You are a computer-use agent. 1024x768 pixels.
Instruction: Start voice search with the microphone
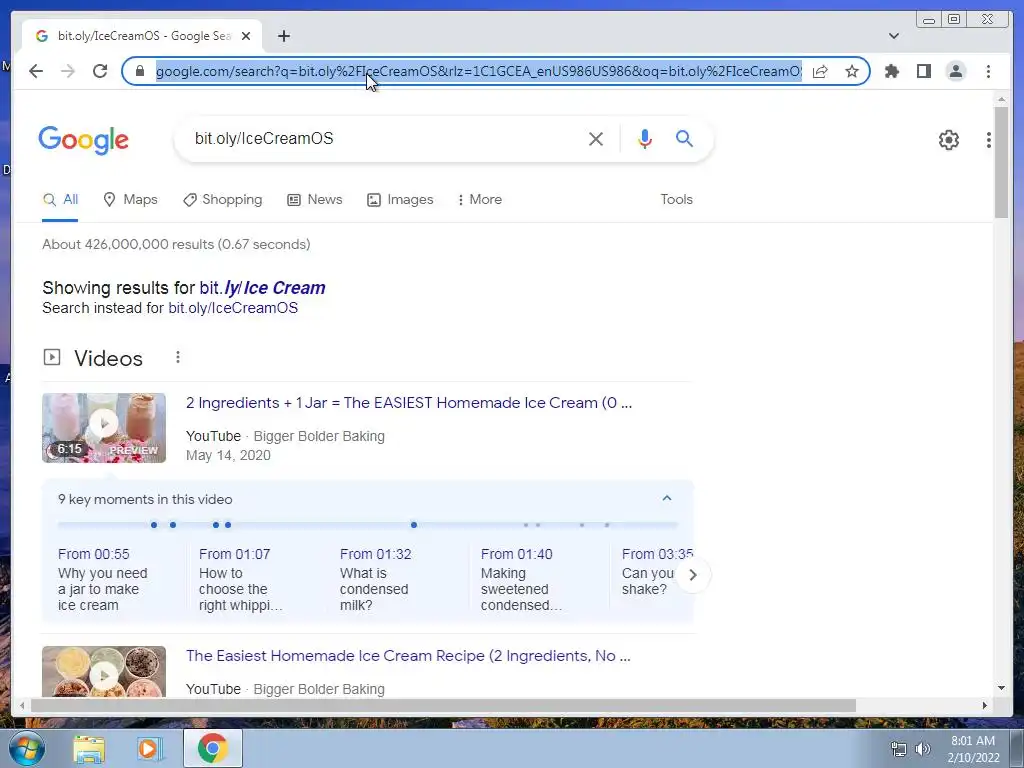(645, 138)
